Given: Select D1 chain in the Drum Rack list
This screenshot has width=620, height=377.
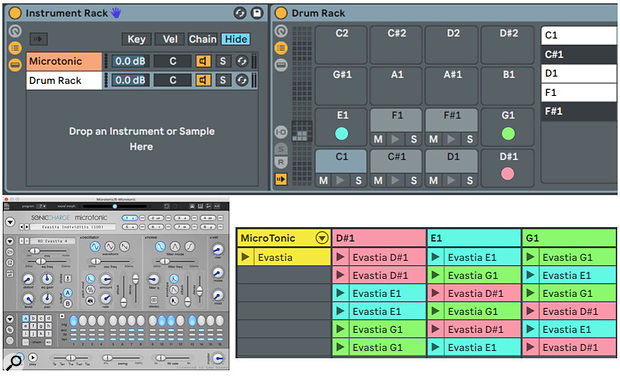Looking at the screenshot, I should coord(579,73).
